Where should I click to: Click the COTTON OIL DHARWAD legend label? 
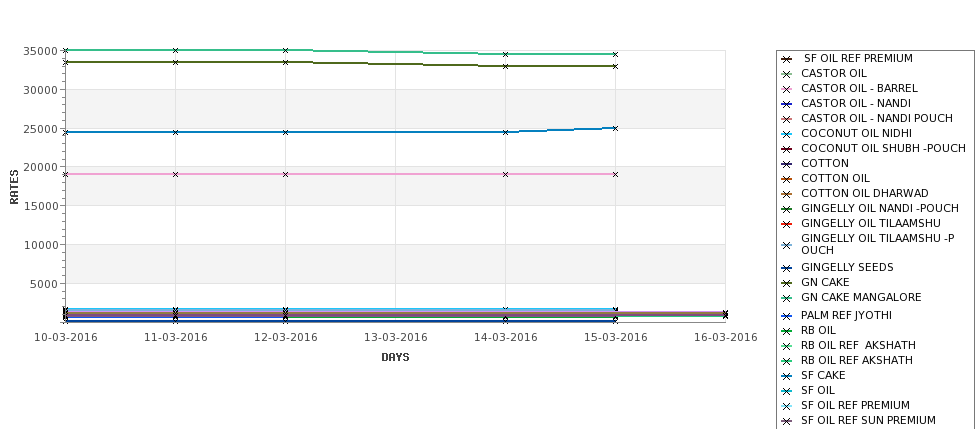pos(864,193)
